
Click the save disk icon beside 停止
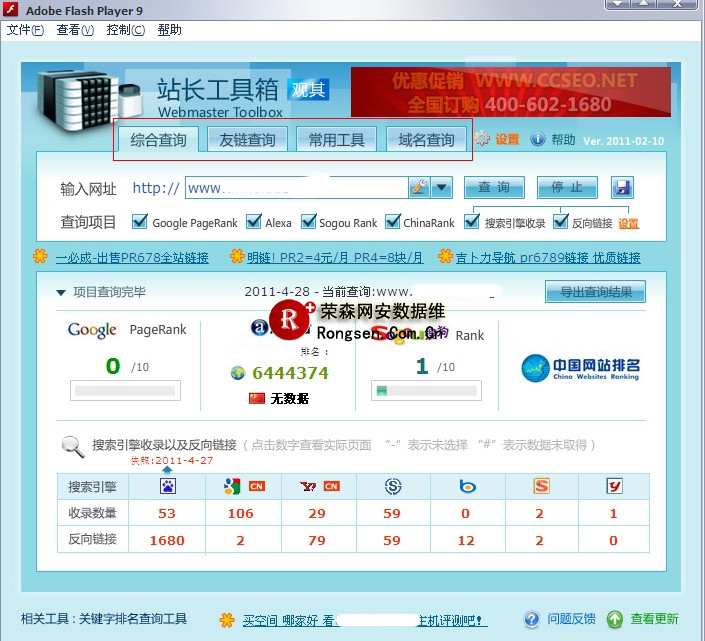622,188
